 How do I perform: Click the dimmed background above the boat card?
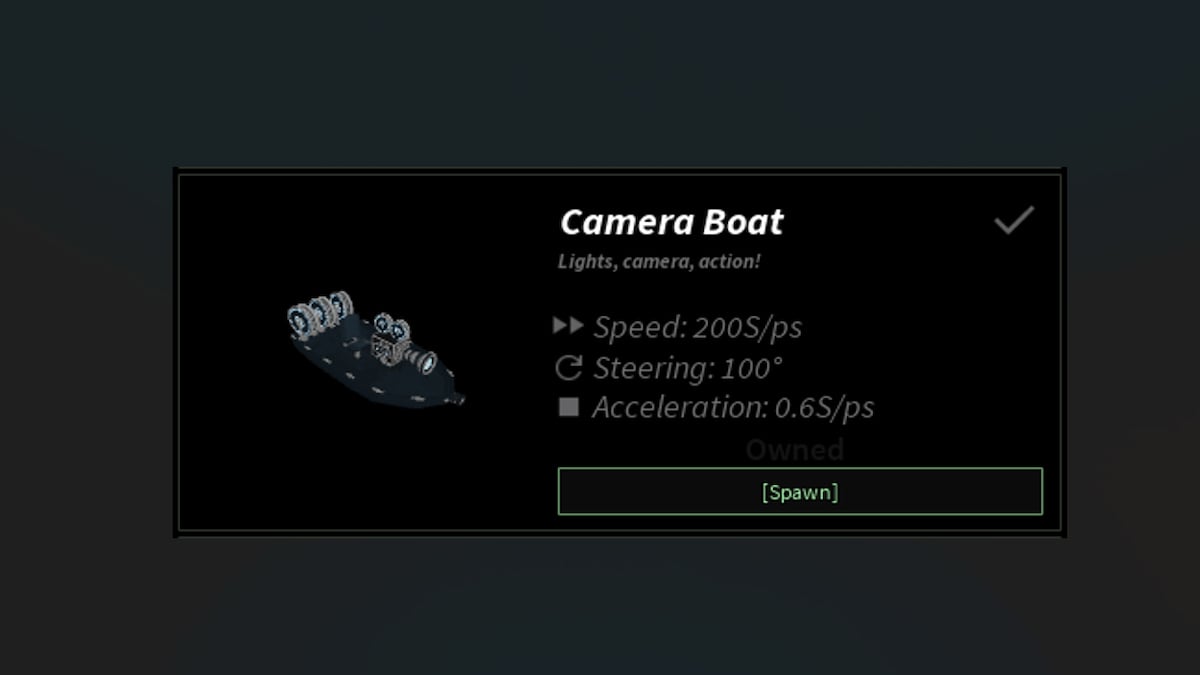tap(600, 80)
